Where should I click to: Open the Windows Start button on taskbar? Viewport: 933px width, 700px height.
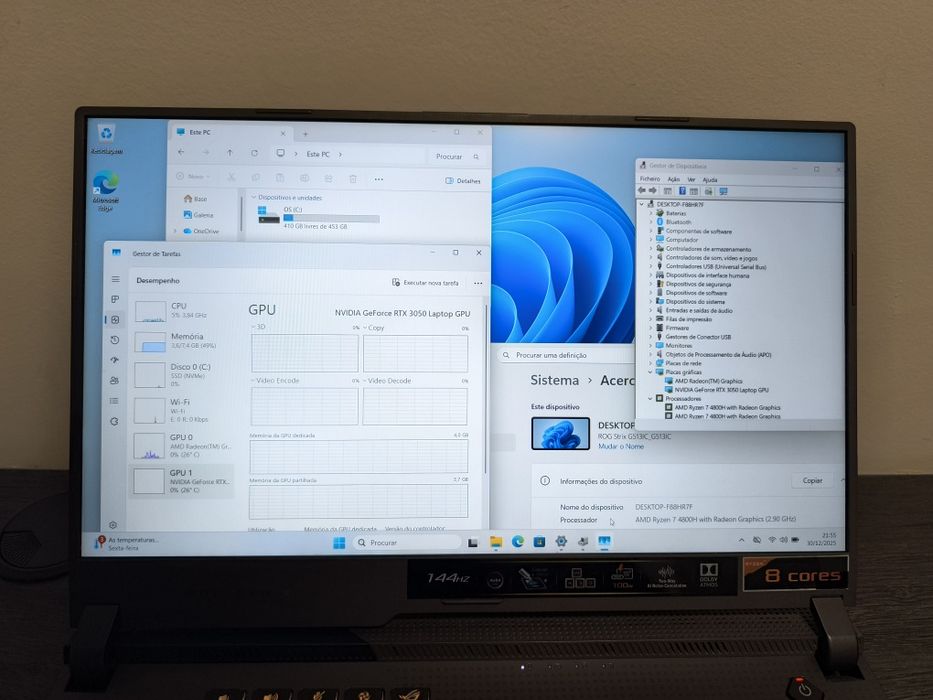pos(339,543)
